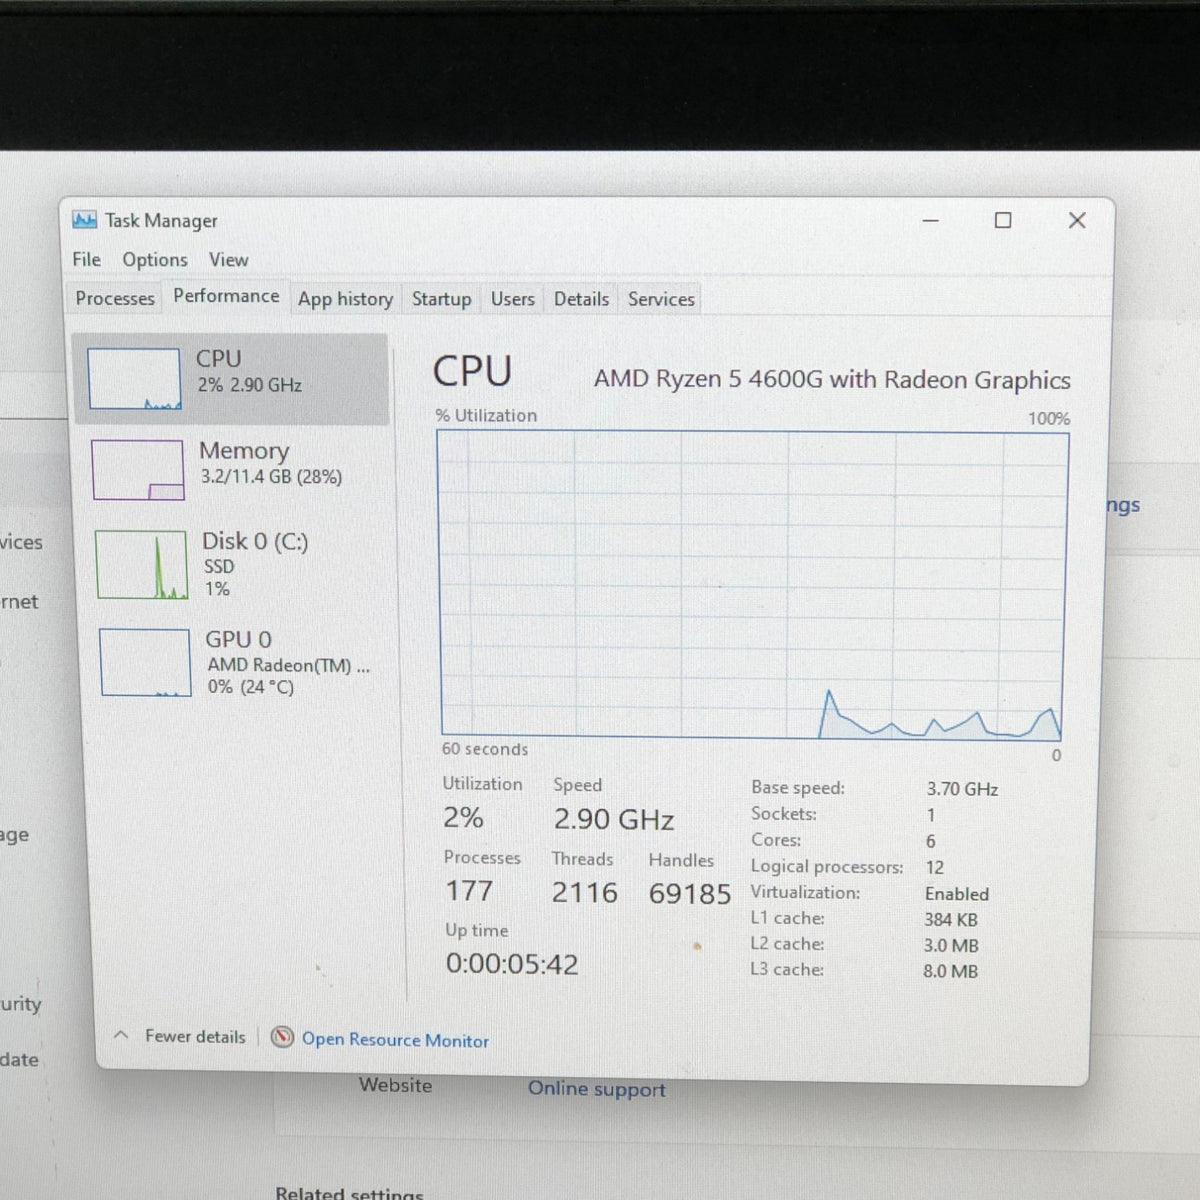Collapse view with Fewer details chevron
This screenshot has height=1200, width=1200.
pyautogui.click(x=121, y=1035)
